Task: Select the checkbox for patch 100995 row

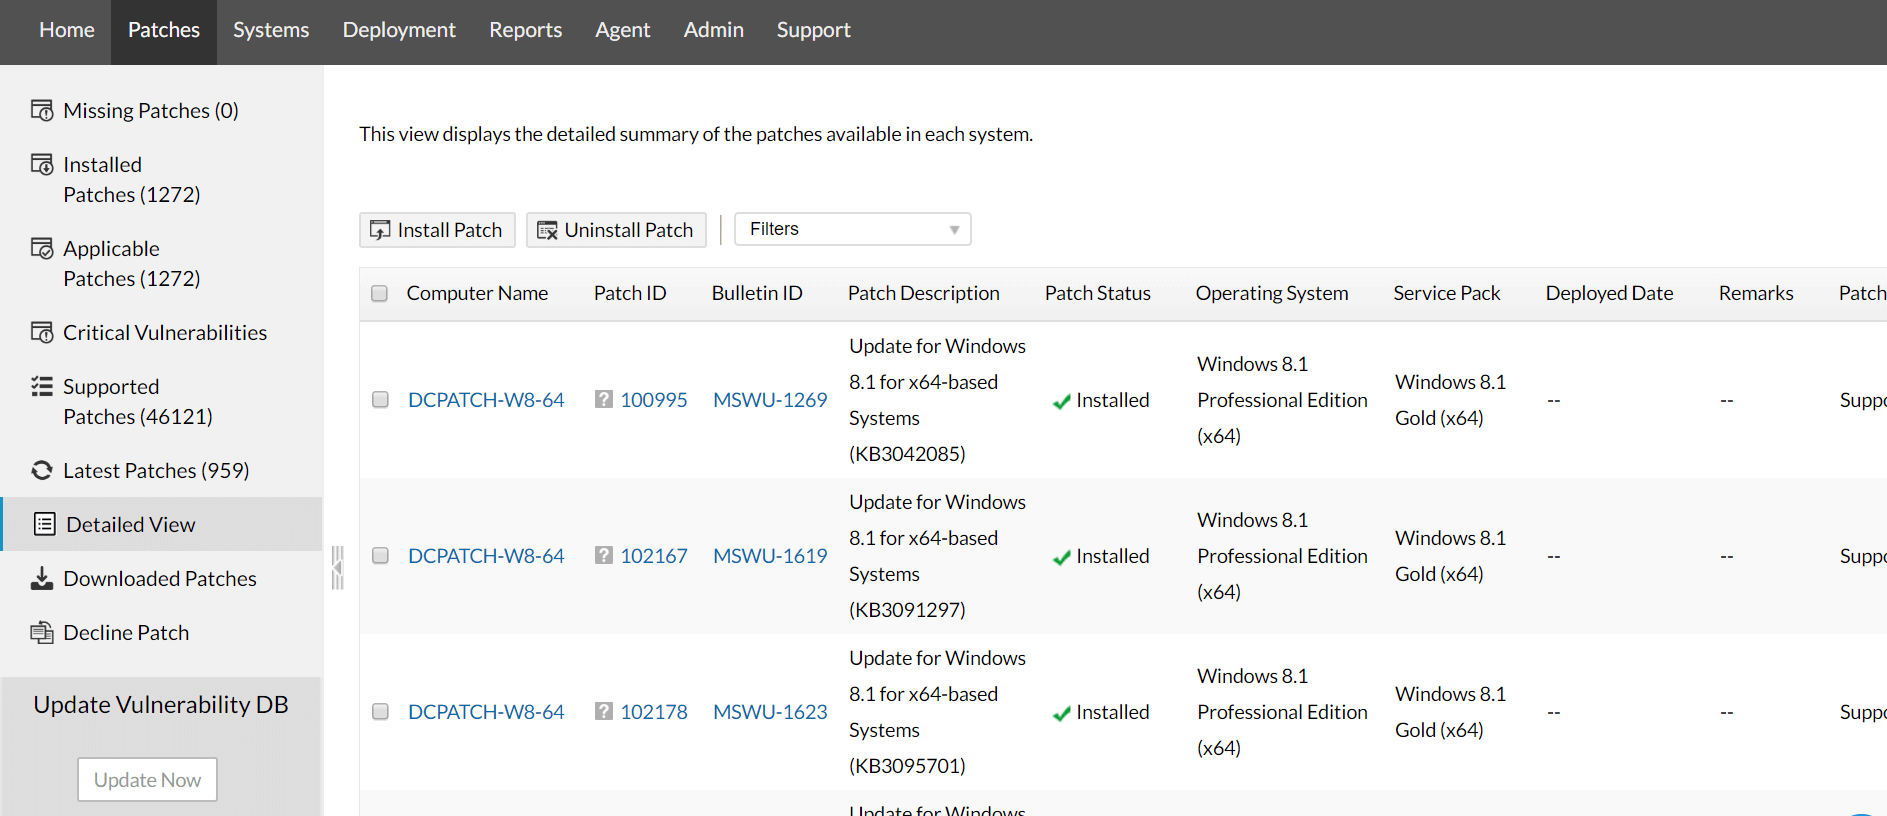Action: (380, 399)
